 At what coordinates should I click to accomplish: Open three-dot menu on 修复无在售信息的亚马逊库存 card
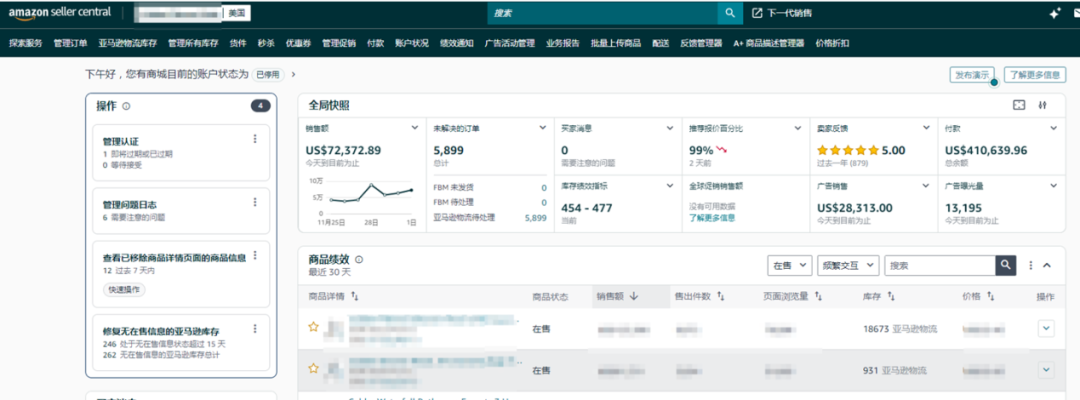(x=255, y=328)
